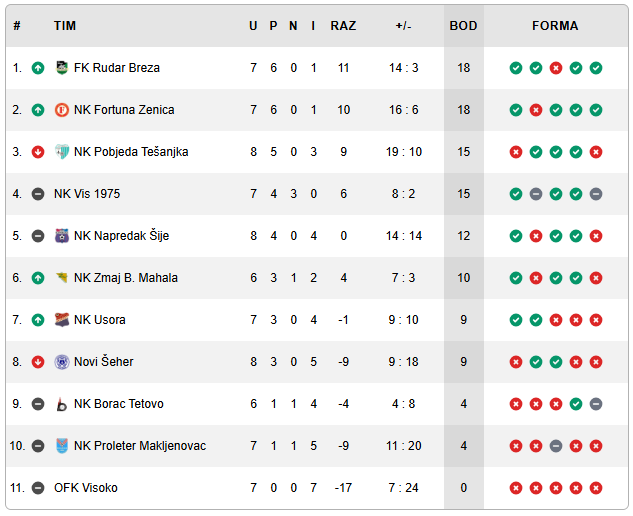The width and height of the screenshot is (633, 516).
Task: Click the FK Rudar Breza club crest
Action: [62, 68]
